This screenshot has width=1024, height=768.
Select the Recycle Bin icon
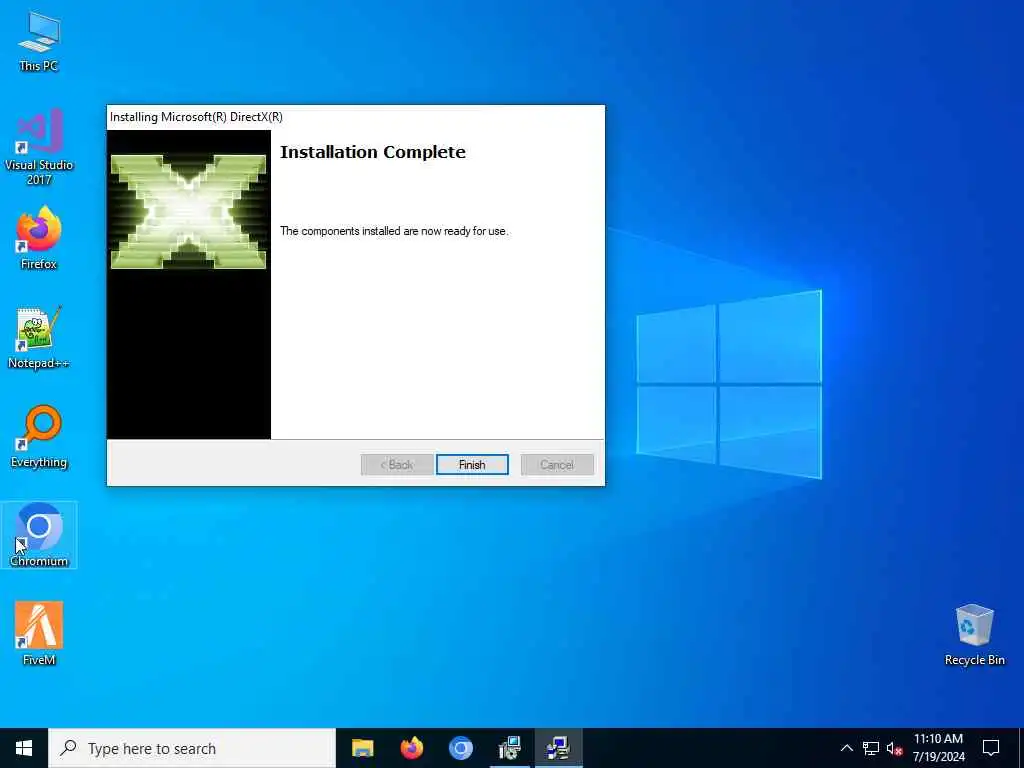974,634
